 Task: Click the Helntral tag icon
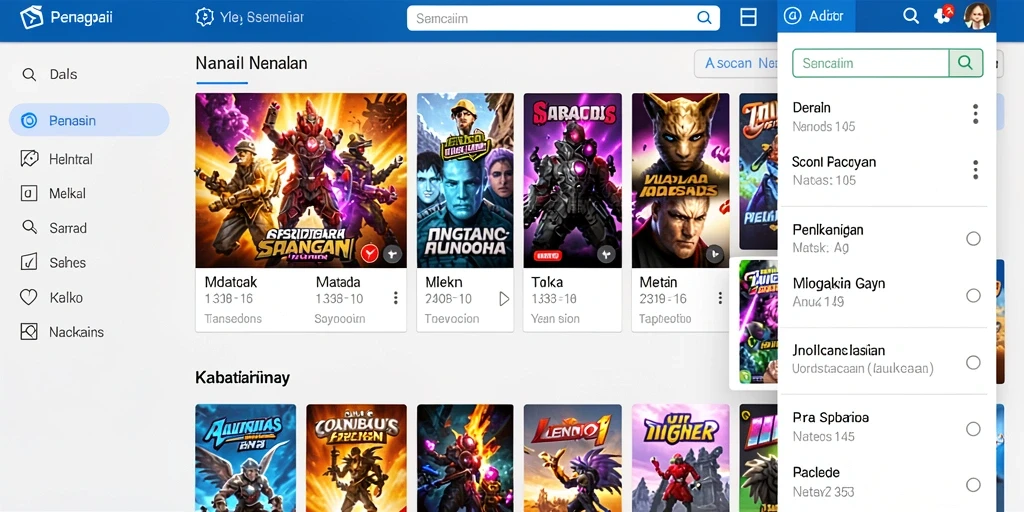click(29, 159)
